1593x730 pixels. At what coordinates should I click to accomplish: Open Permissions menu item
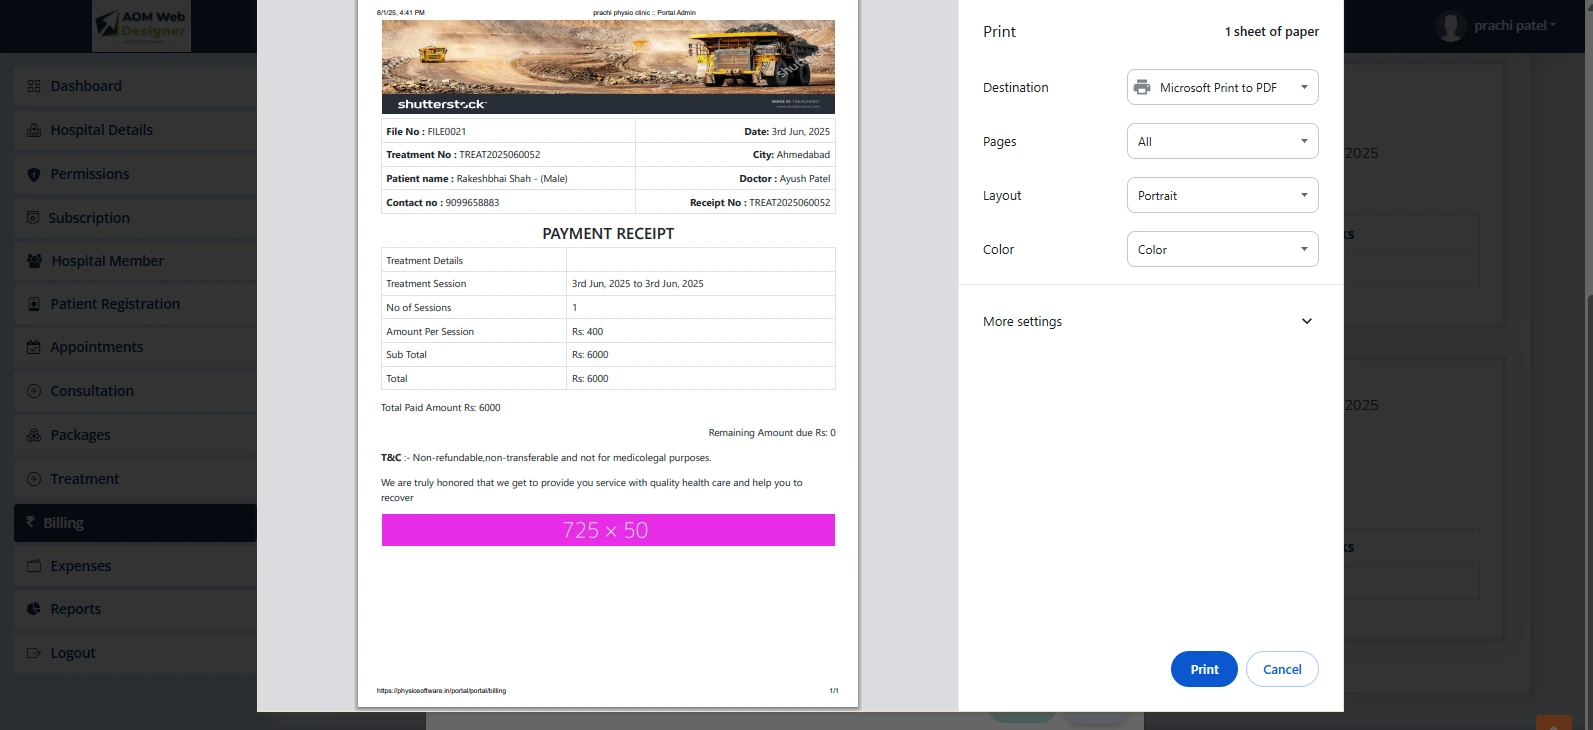coord(135,174)
